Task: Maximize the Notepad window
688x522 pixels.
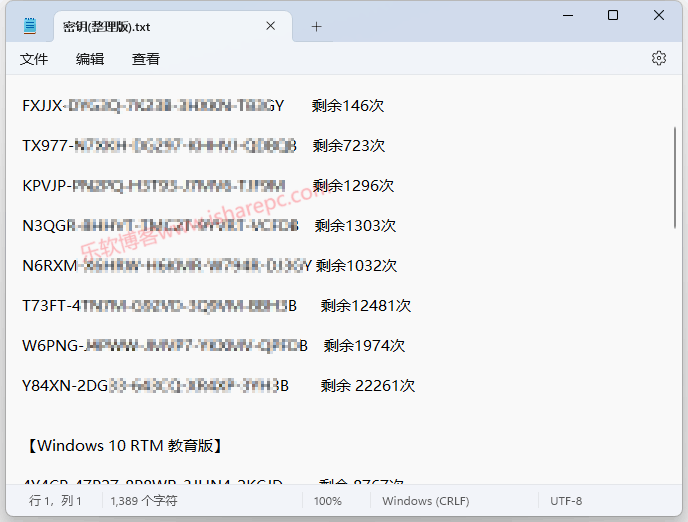Action: coord(613,15)
